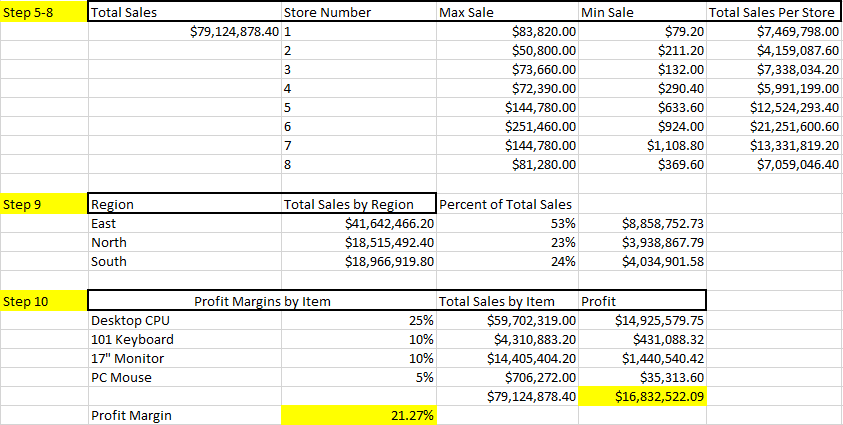Viewport: 843px width, 425px height.
Task: Select Desktop CPU sales $59,702,319.00
Action: 507,320
